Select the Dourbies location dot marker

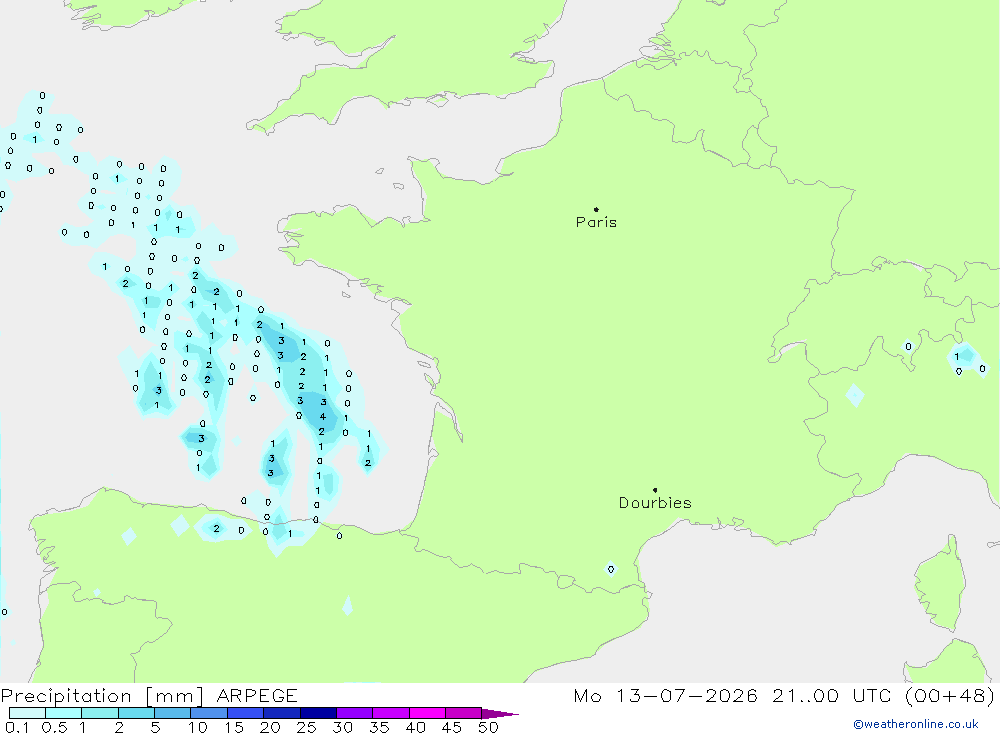[655, 490]
